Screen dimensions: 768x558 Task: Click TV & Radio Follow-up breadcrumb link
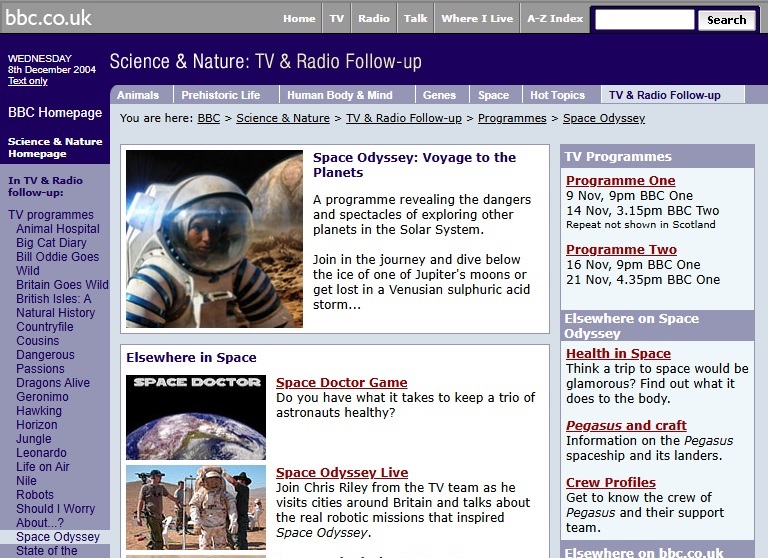click(404, 118)
